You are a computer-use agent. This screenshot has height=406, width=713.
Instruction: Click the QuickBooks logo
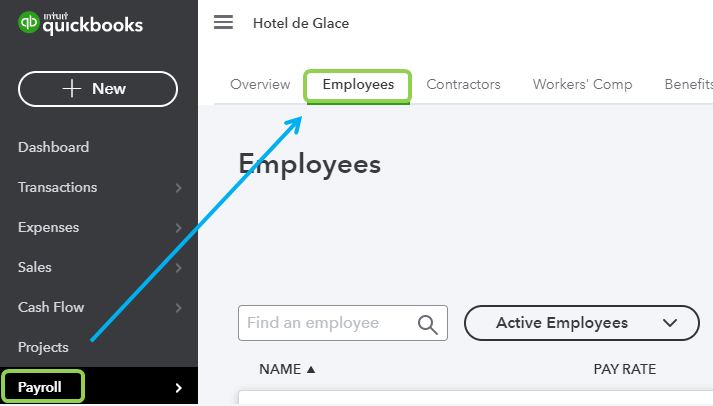coord(80,23)
